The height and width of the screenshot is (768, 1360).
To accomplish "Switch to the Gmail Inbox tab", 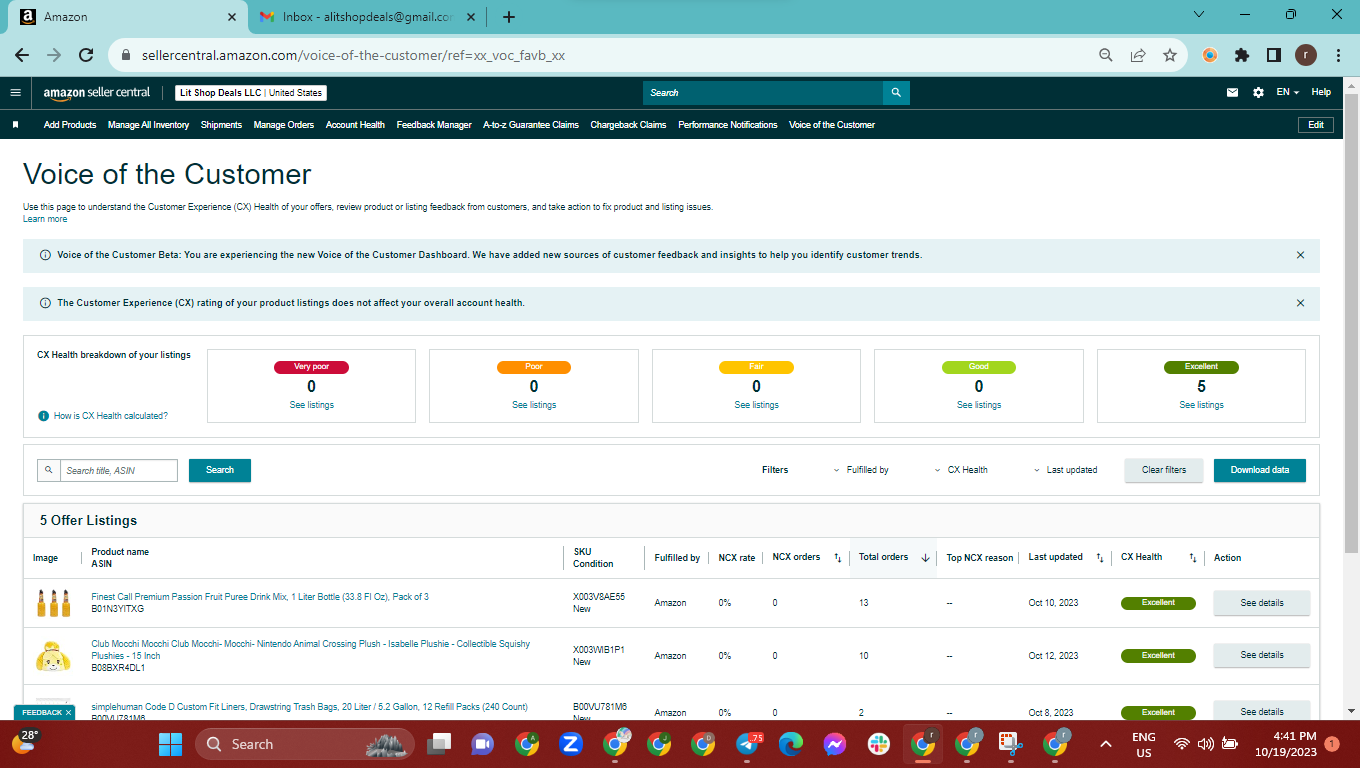I will (x=365, y=17).
